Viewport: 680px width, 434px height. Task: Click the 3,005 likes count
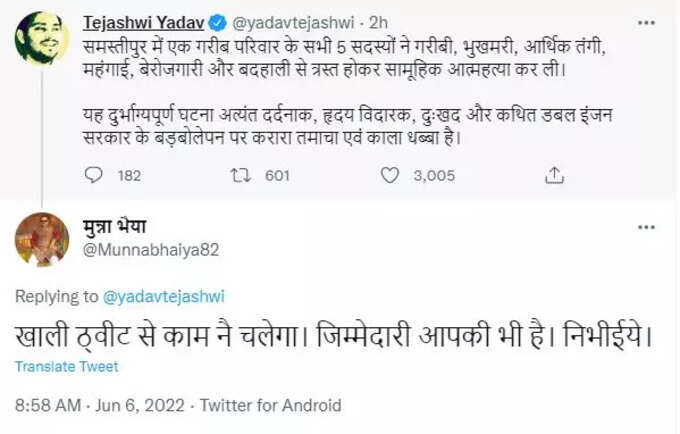point(434,176)
